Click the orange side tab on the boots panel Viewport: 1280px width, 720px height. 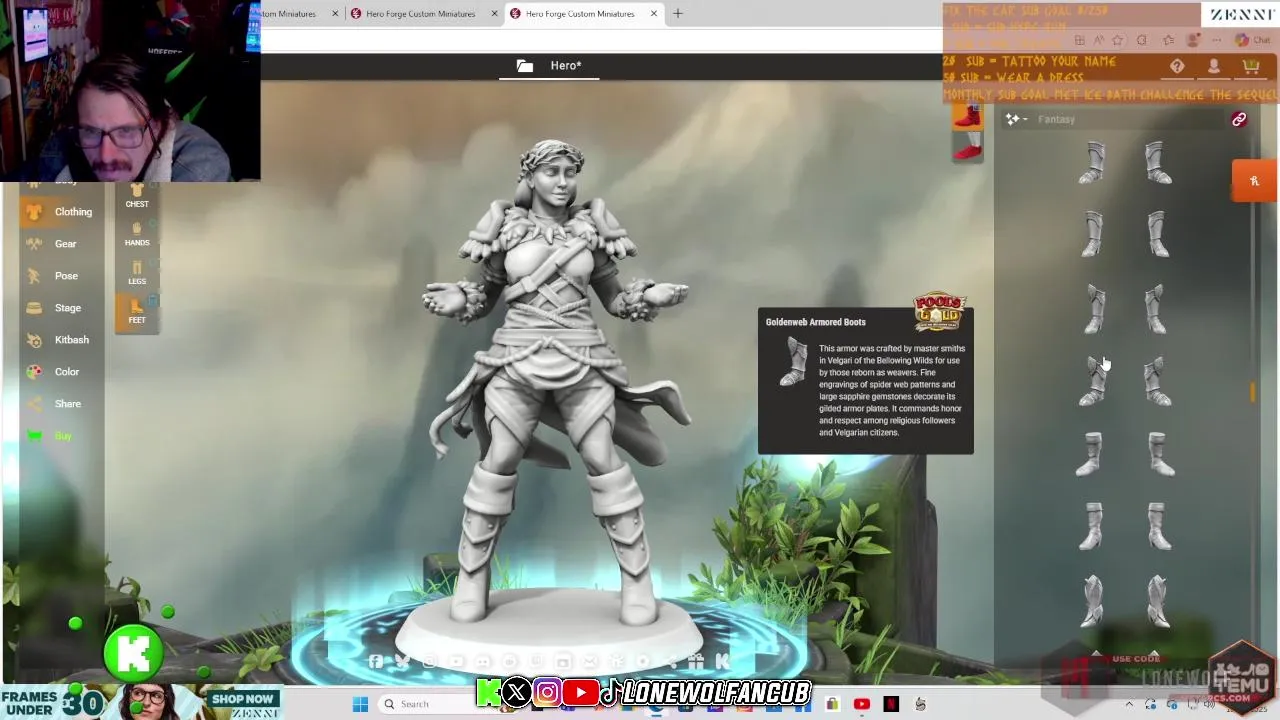click(x=1254, y=181)
